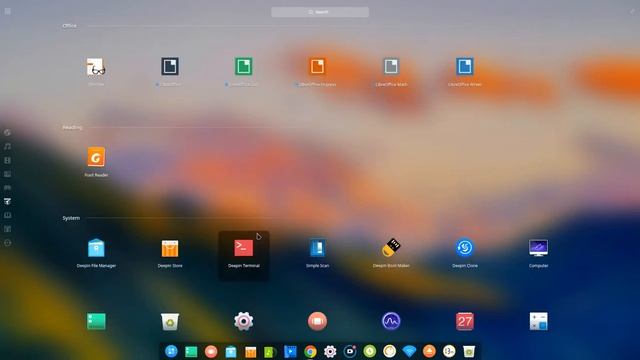This screenshot has width=640, height=360.
Task: Click the green multitasking view icon in dock
Action: tap(191, 351)
